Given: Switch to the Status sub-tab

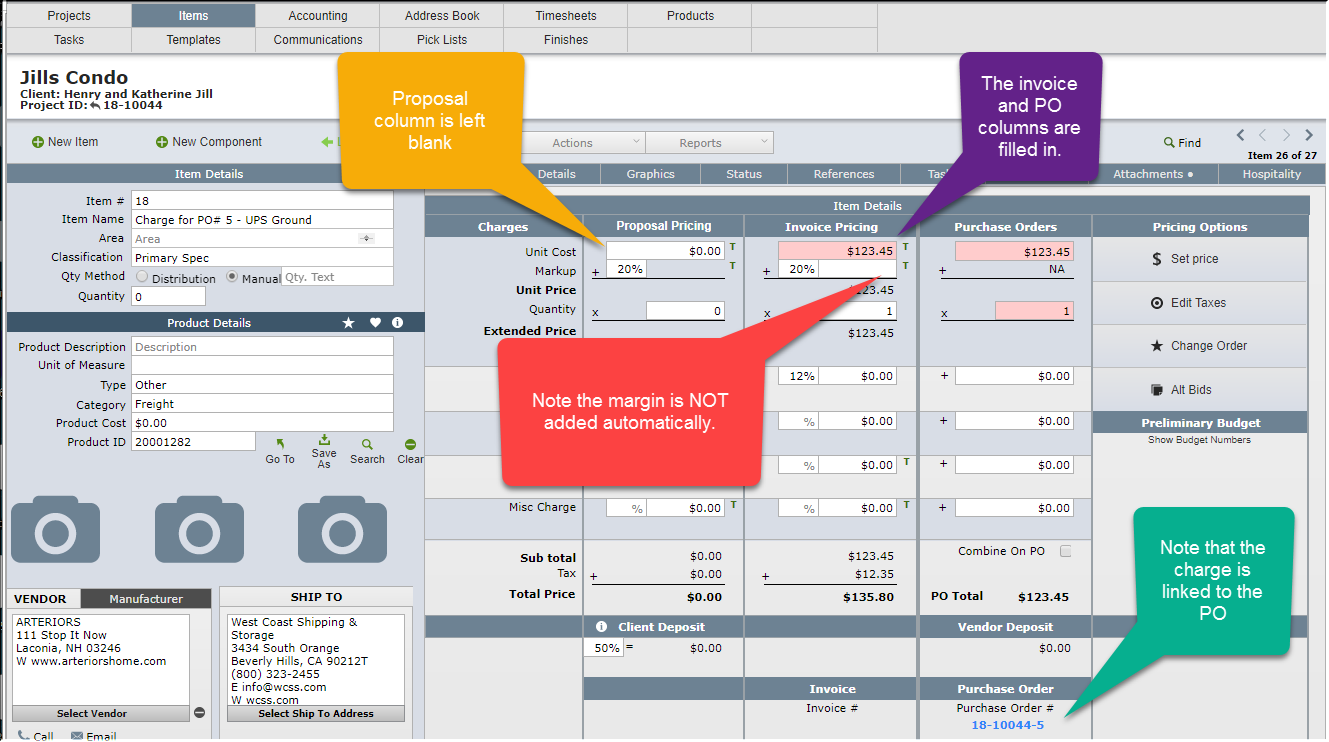Looking at the screenshot, I should [x=744, y=174].
